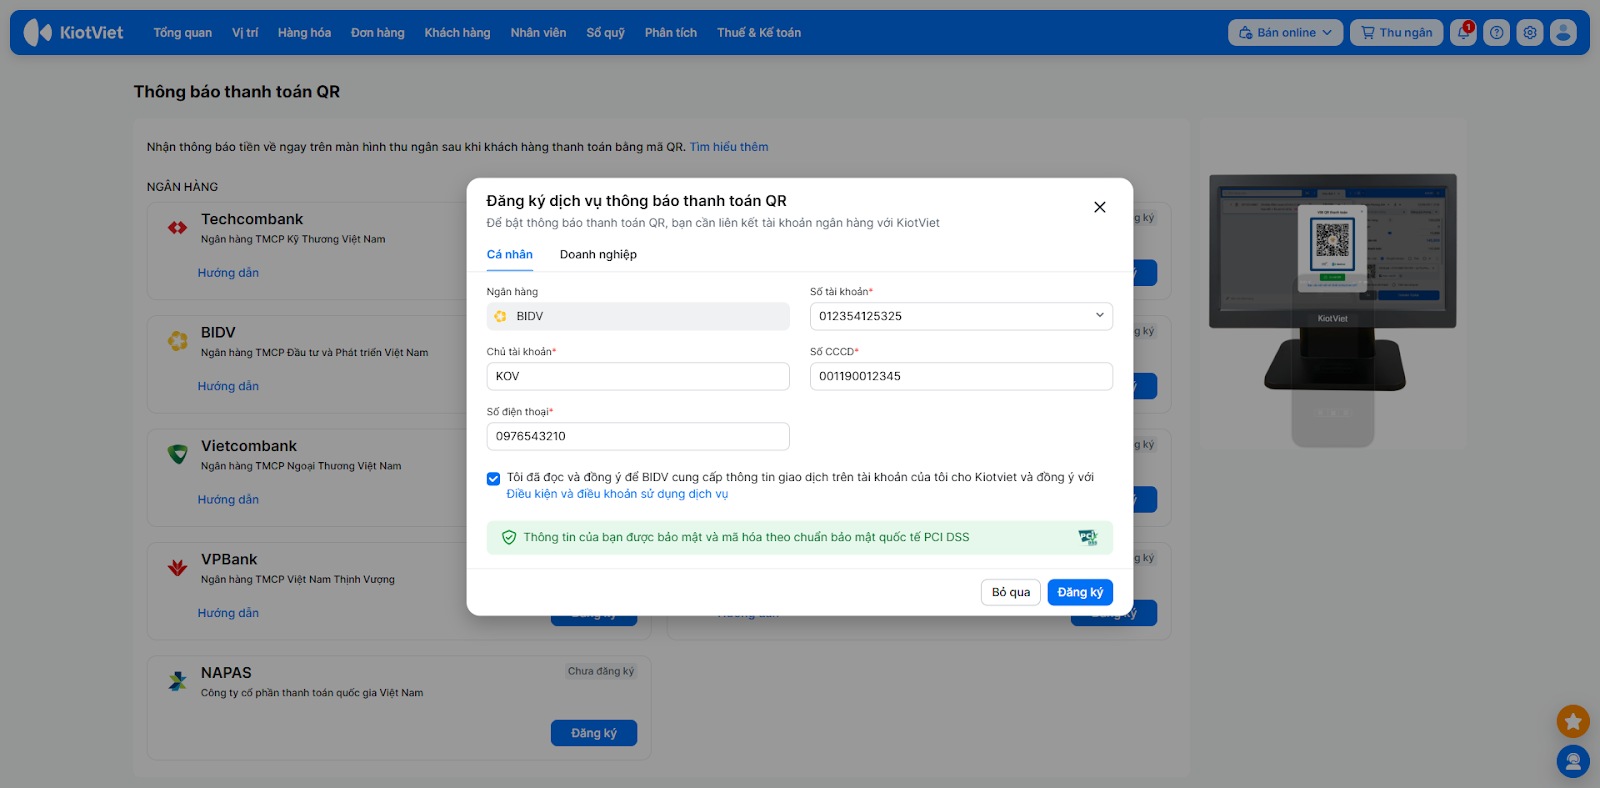Open the Thuế & Kế toán menu
The height and width of the screenshot is (788, 1600).
pos(759,33)
